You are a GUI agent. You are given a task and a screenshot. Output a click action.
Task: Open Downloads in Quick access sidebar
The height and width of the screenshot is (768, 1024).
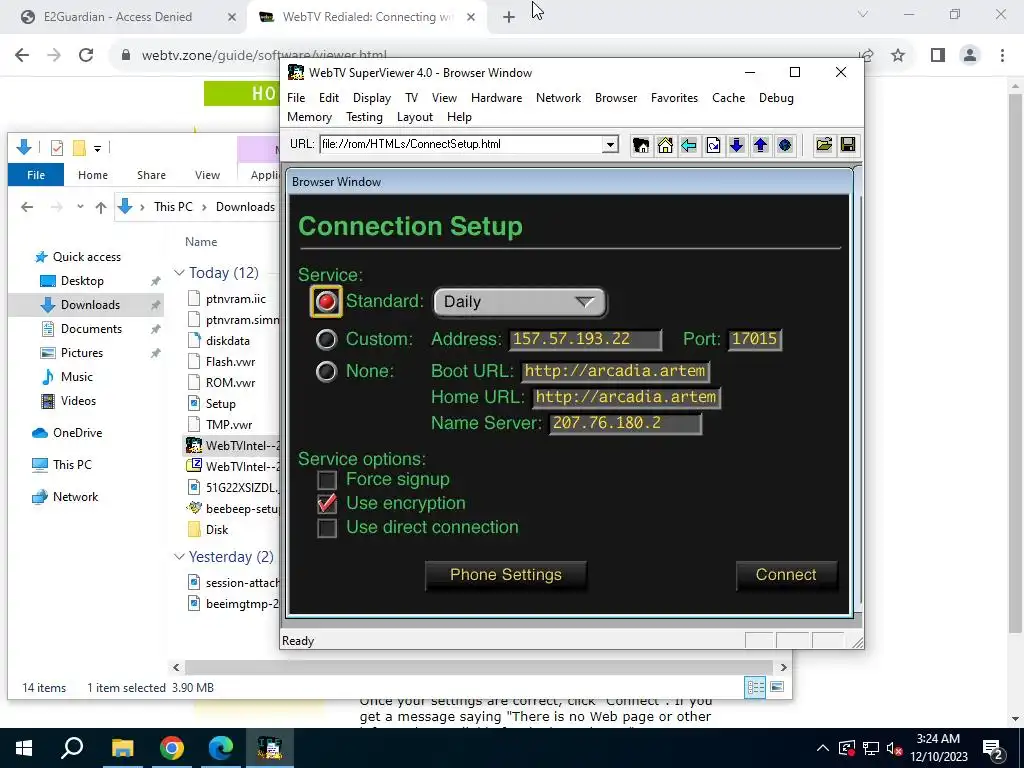click(x=90, y=305)
